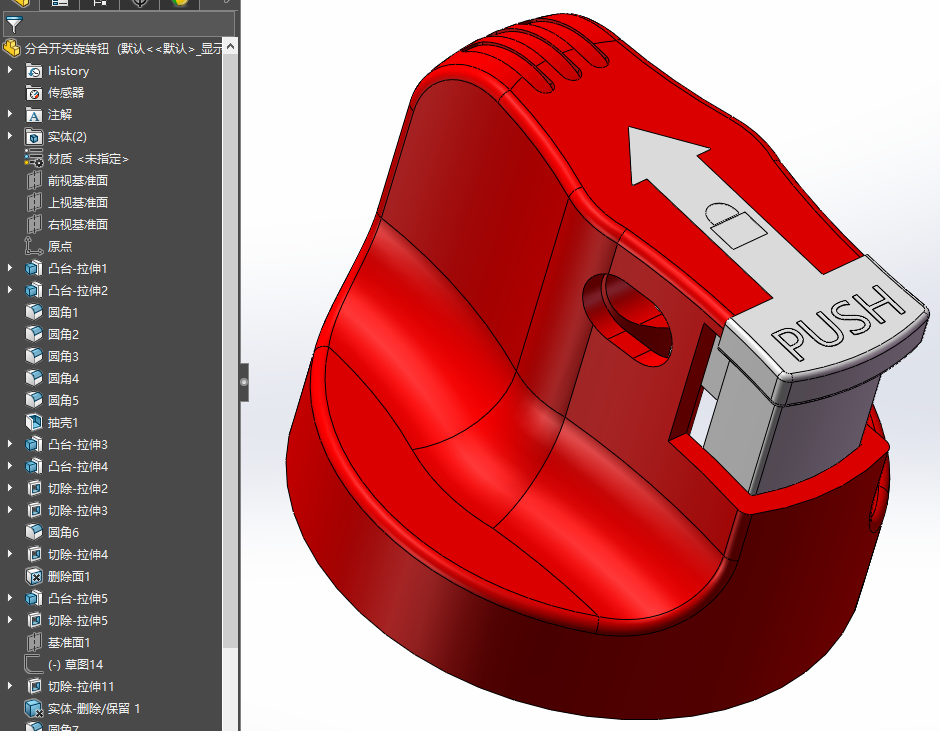This screenshot has width=940, height=731.
Task: Select the 原点 origin icon
Action: (x=34, y=246)
